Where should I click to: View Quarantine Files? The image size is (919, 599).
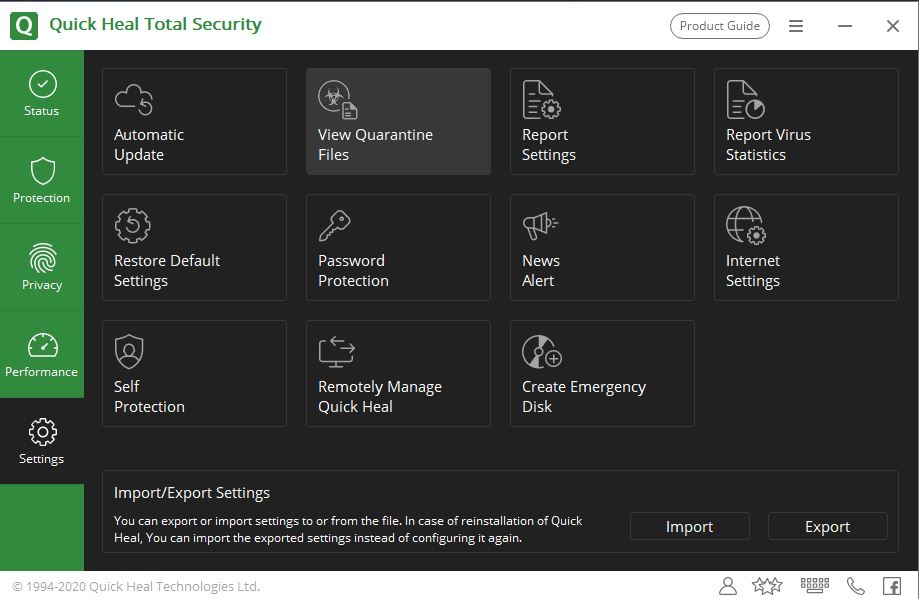[x=398, y=121]
